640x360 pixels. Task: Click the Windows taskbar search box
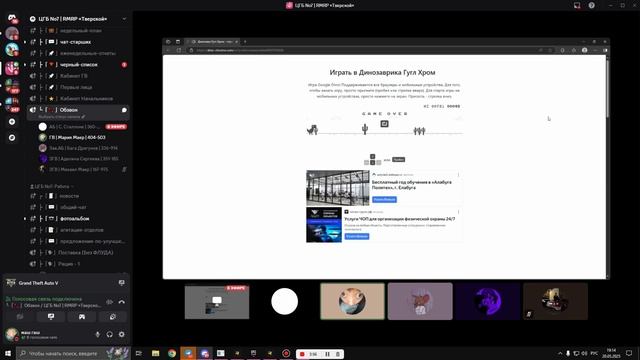(x=73, y=353)
